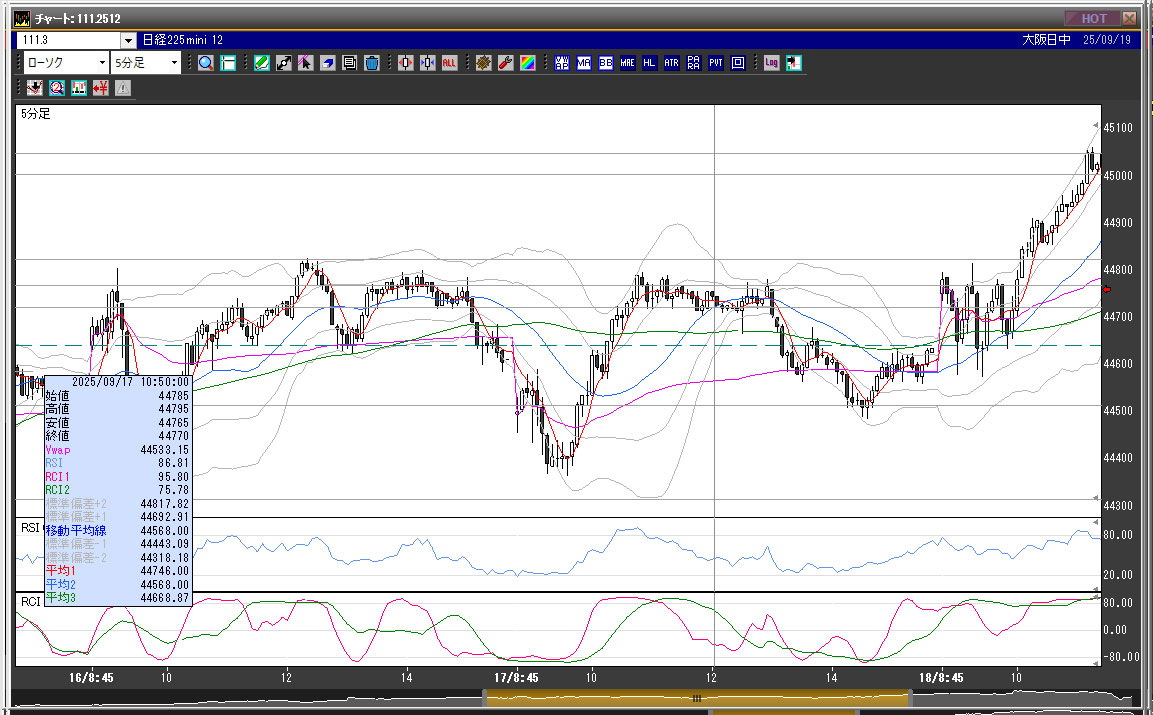Select the pencil drawing tool
The width and height of the screenshot is (1153, 715).
[x=261, y=63]
